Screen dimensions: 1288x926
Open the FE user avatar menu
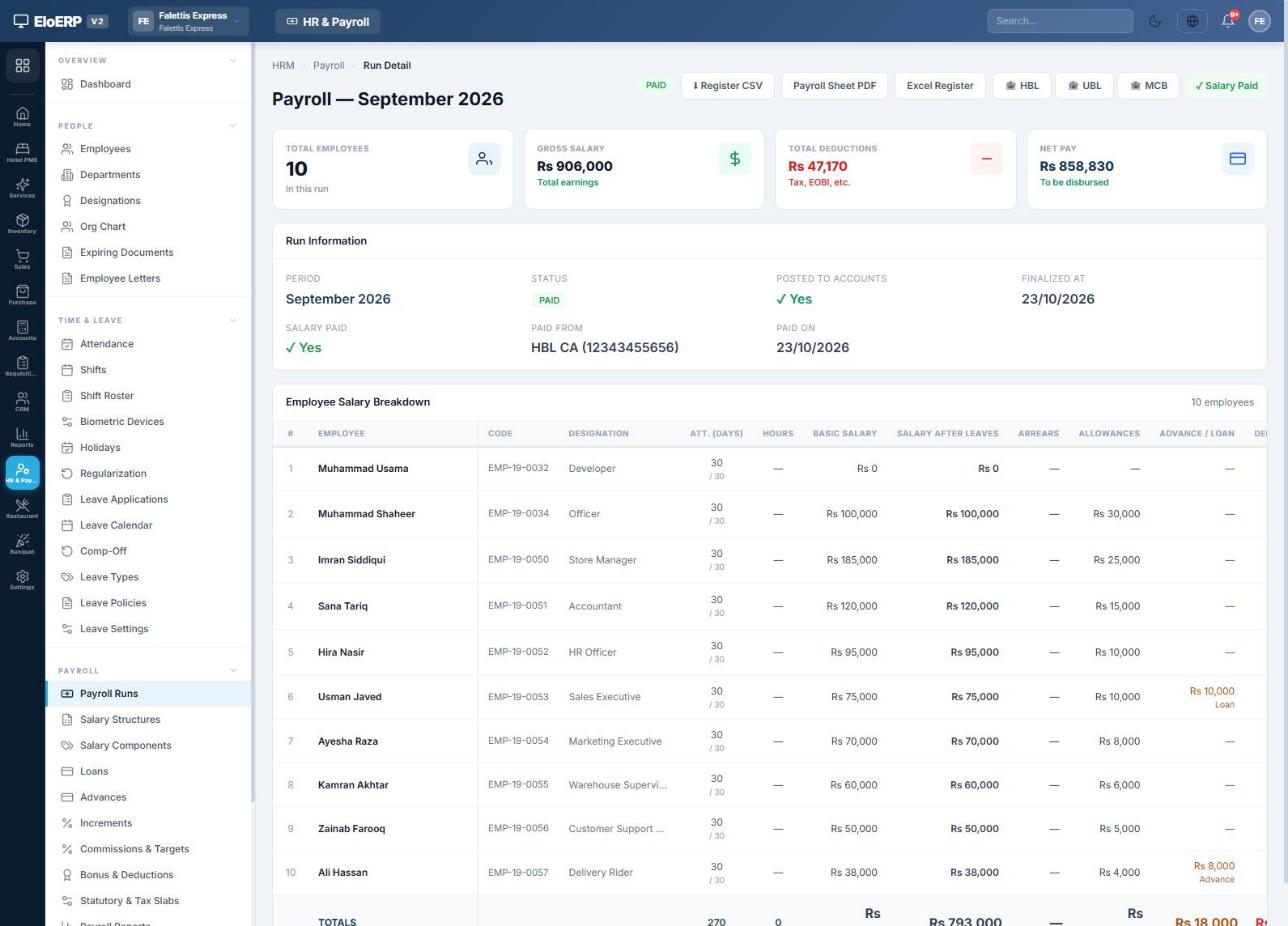[1259, 21]
